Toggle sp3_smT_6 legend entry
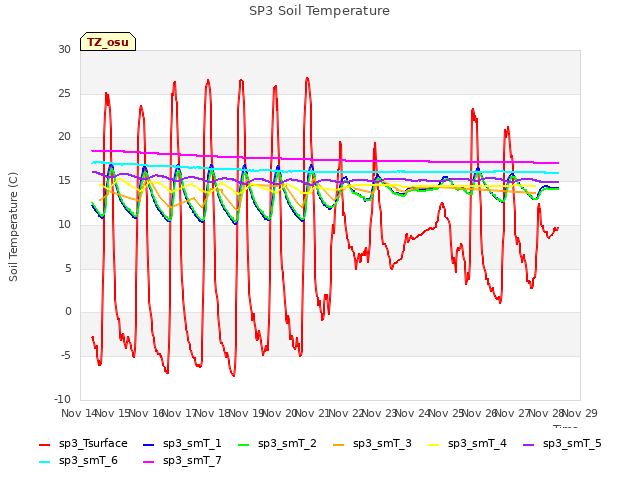Screen dimensions: 640x480 [78, 461]
